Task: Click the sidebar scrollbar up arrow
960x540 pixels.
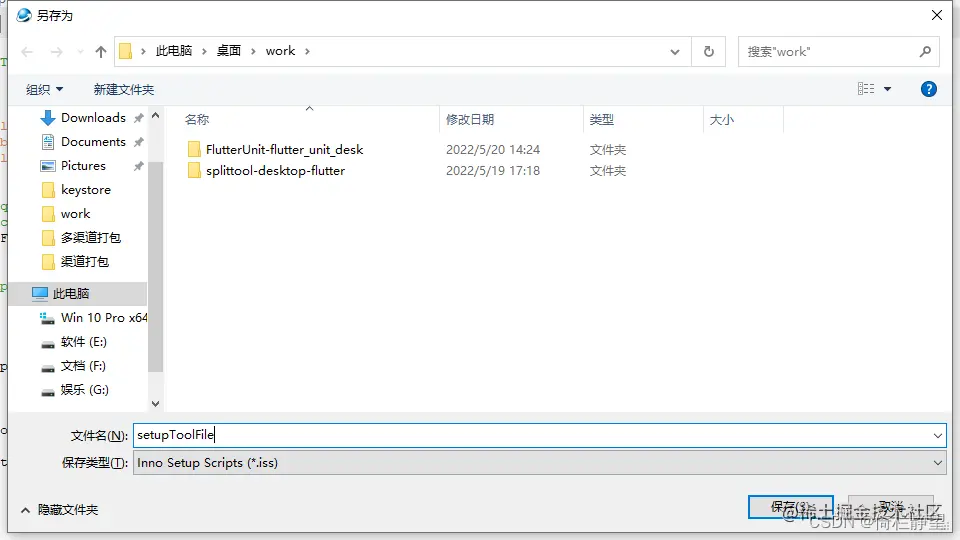Action: [x=156, y=115]
